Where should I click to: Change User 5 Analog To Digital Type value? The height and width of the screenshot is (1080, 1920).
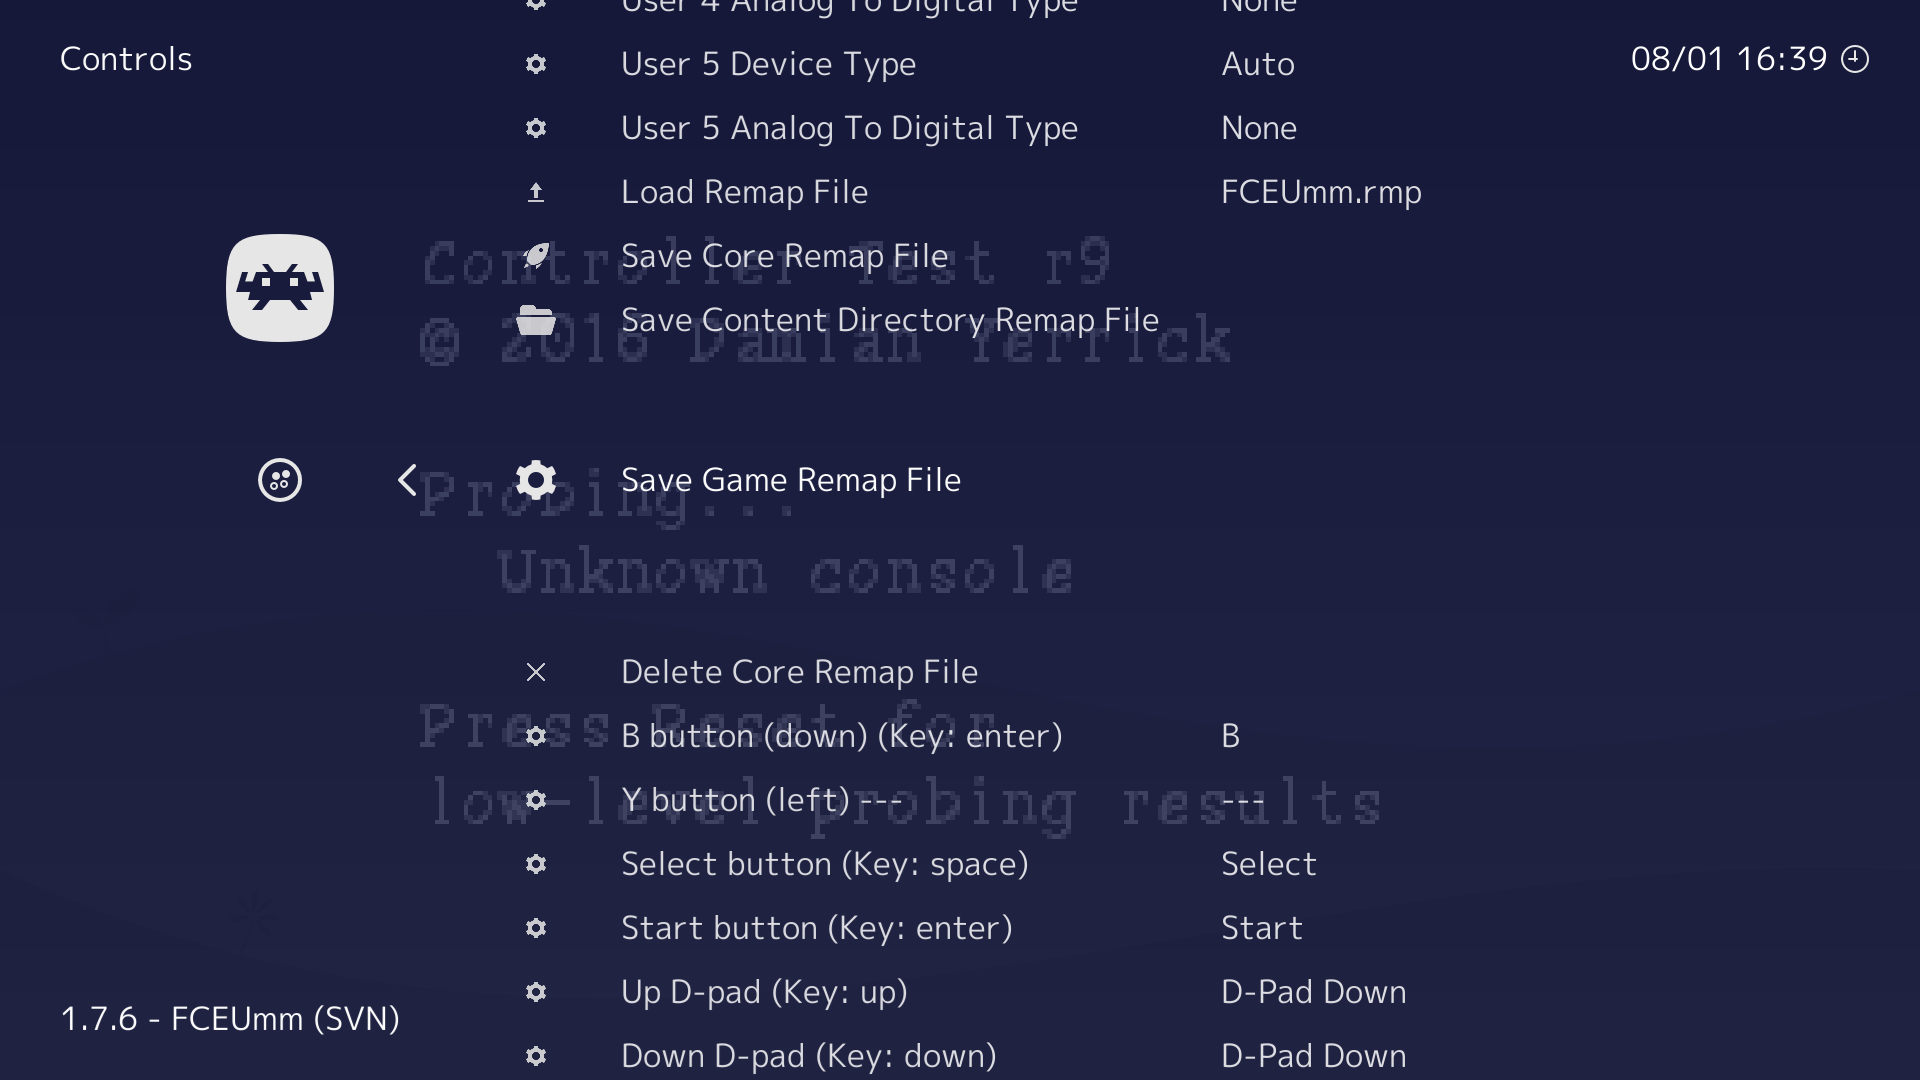1259,128
